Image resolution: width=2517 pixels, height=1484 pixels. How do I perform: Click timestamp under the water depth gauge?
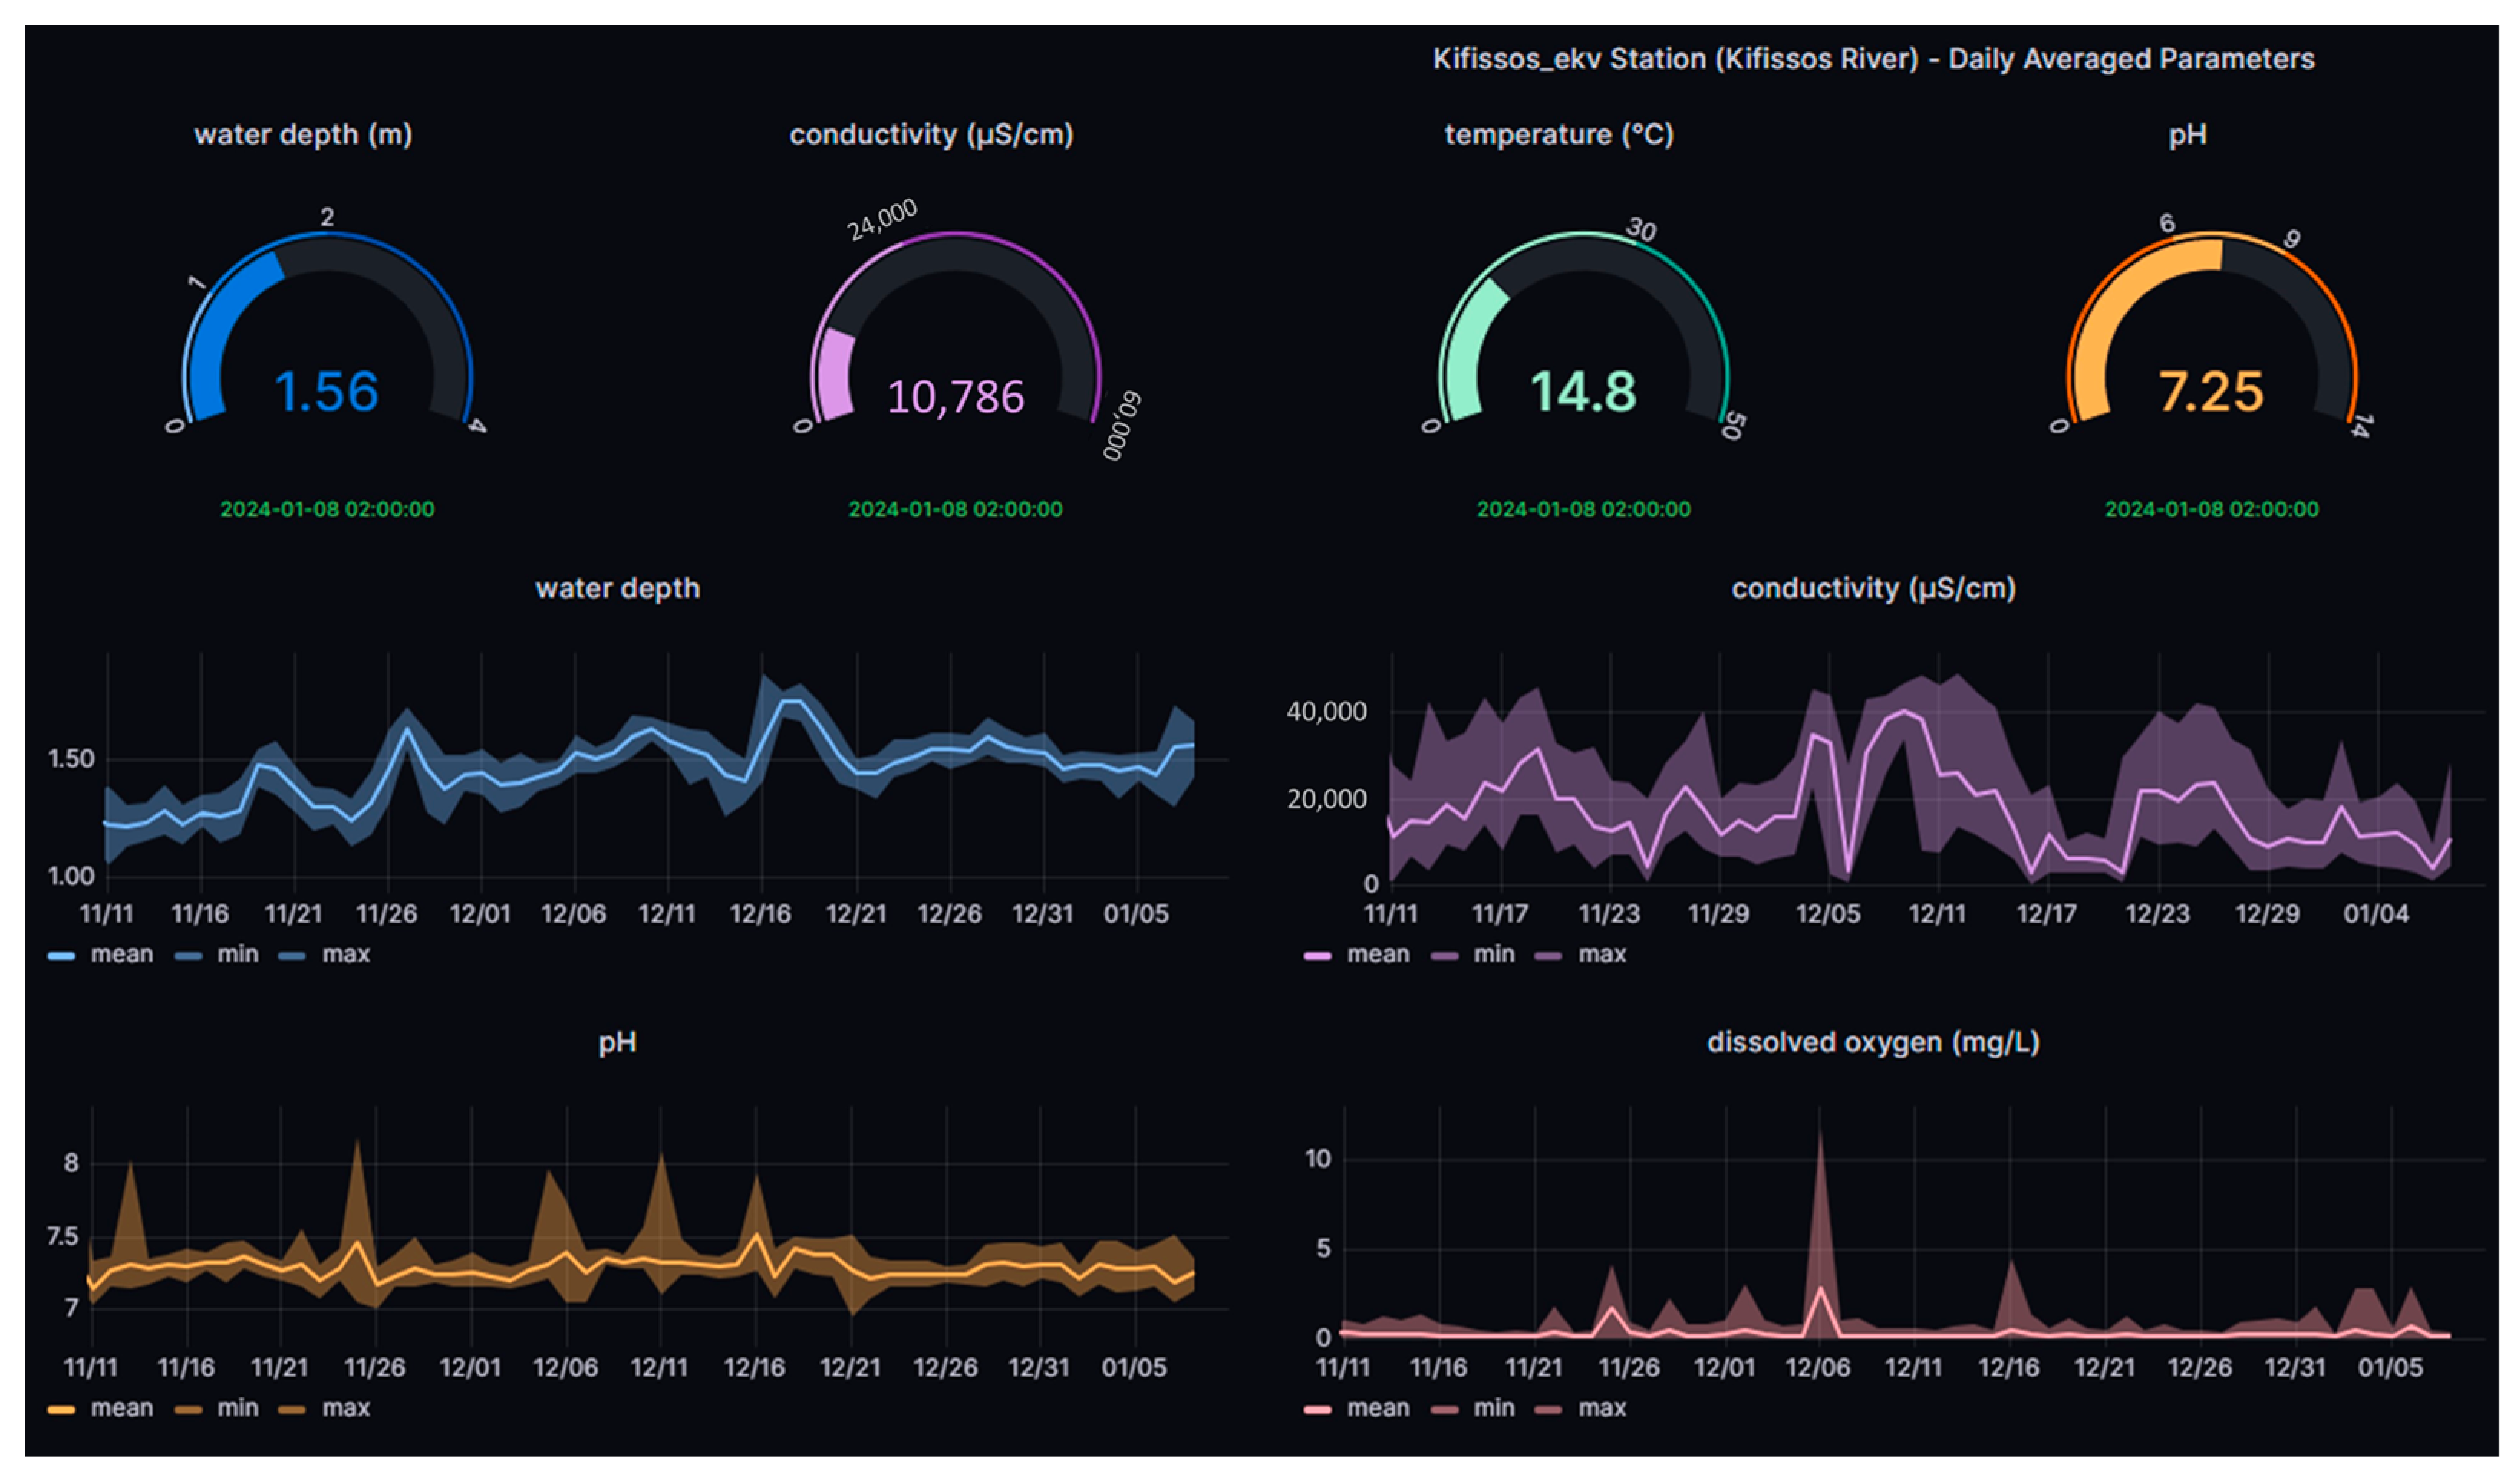[x=327, y=509]
